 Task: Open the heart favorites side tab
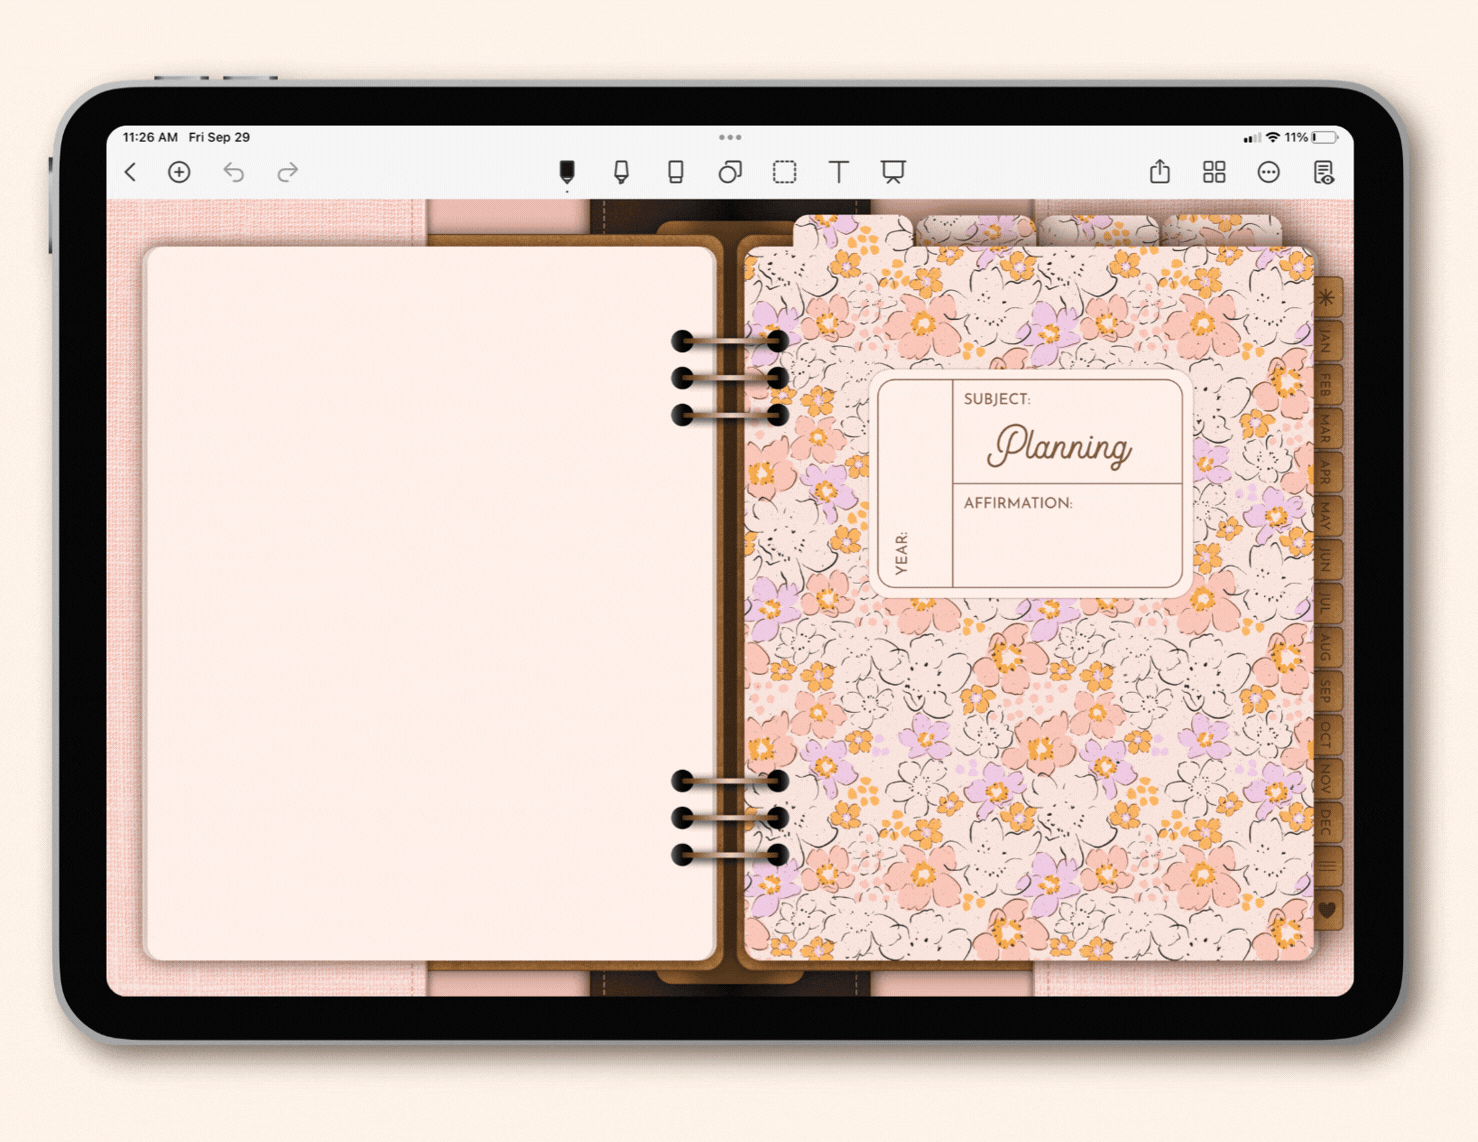coord(1327,910)
